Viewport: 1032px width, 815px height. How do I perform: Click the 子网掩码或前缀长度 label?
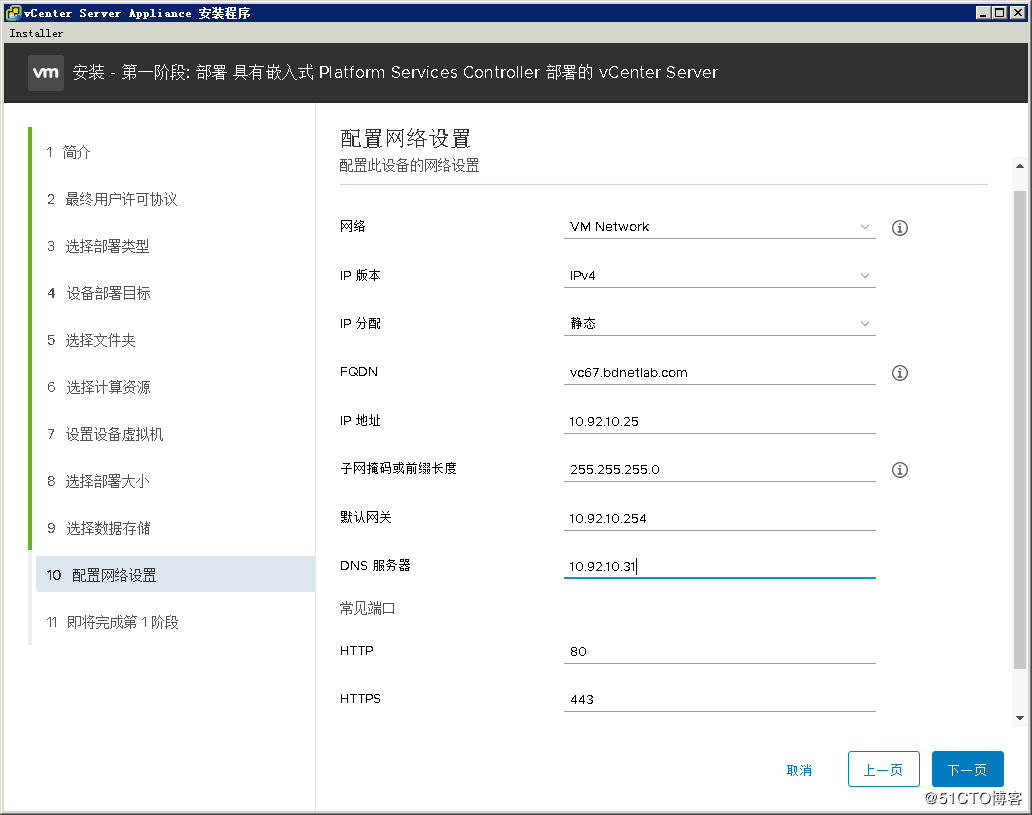398,468
